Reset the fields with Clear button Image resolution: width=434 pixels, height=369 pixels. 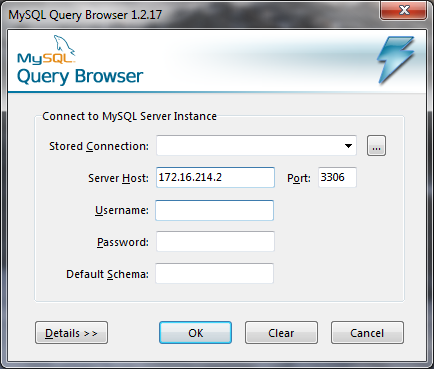pyautogui.click(x=281, y=333)
